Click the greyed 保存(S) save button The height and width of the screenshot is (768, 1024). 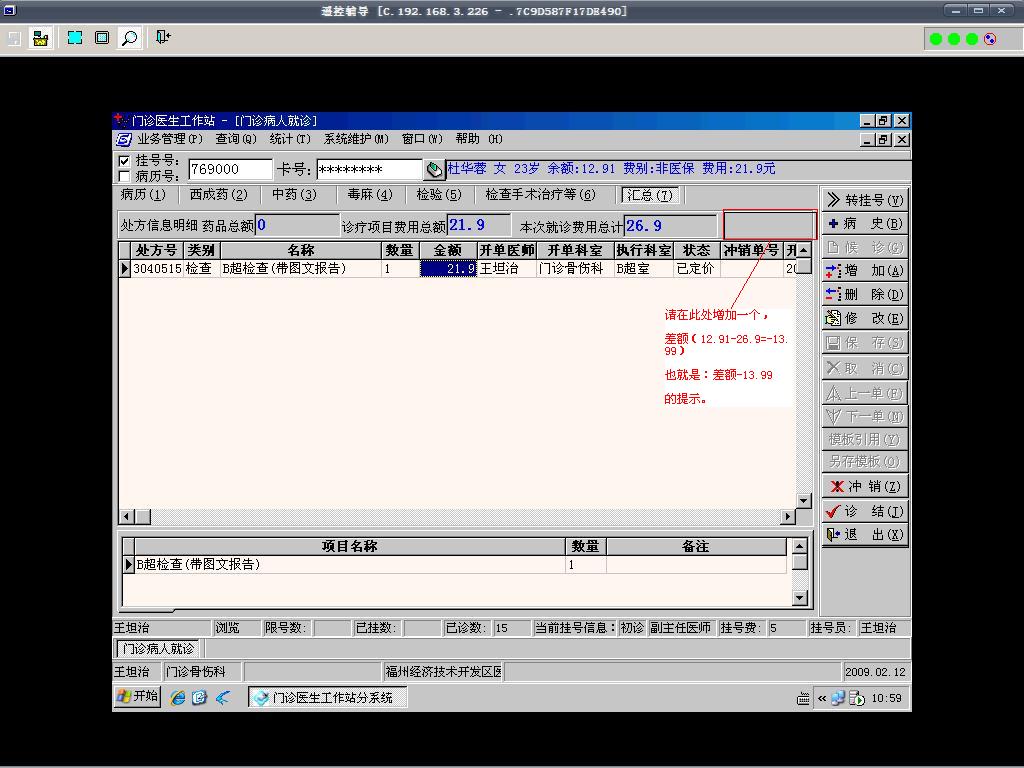[865, 343]
